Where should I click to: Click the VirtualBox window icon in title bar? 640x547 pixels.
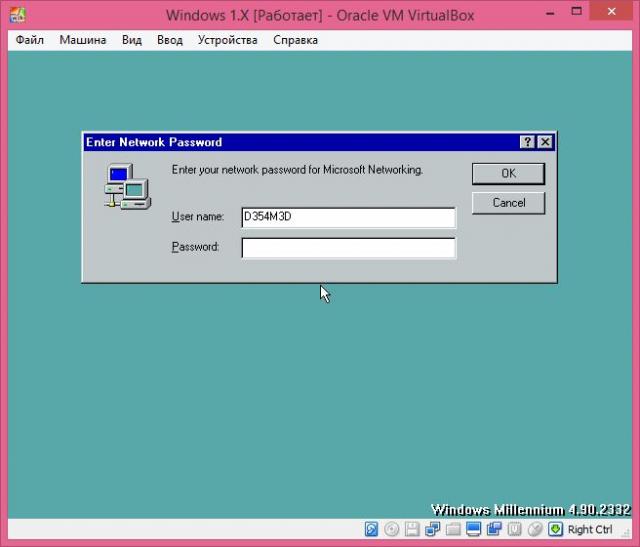point(17,15)
